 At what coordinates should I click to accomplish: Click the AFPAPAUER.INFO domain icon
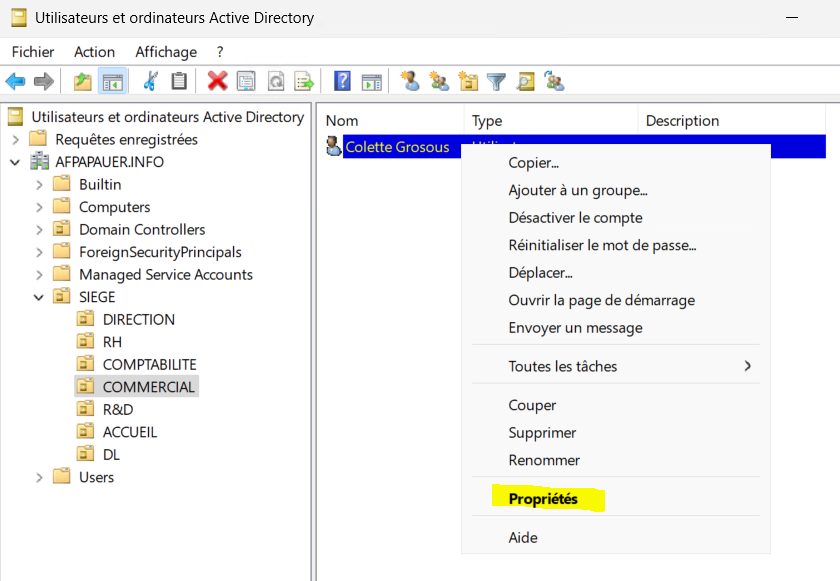click(40, 161)
